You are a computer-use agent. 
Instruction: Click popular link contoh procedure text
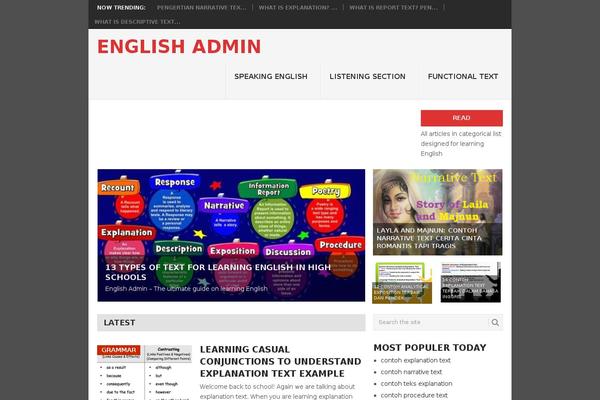point(414,395)
